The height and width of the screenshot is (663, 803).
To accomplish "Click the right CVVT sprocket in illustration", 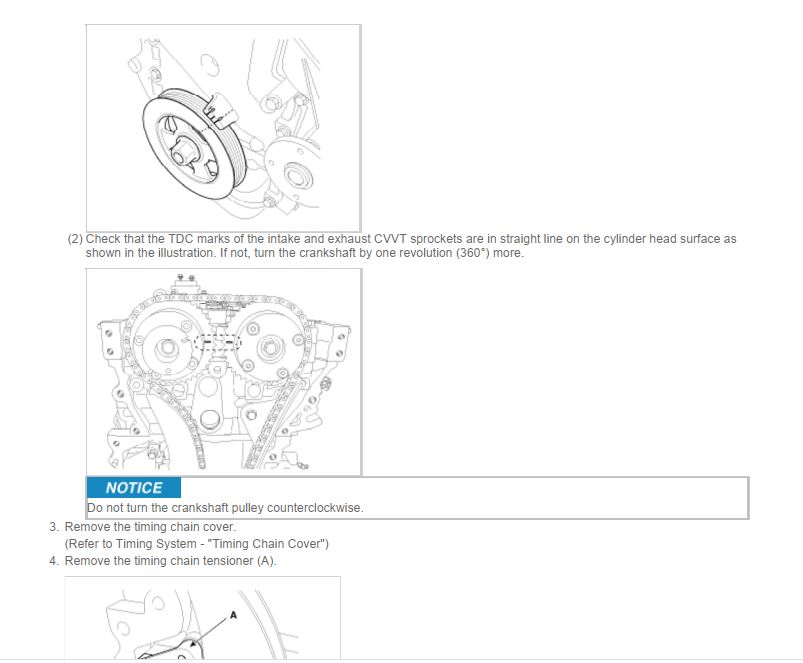I will (270, 348).
